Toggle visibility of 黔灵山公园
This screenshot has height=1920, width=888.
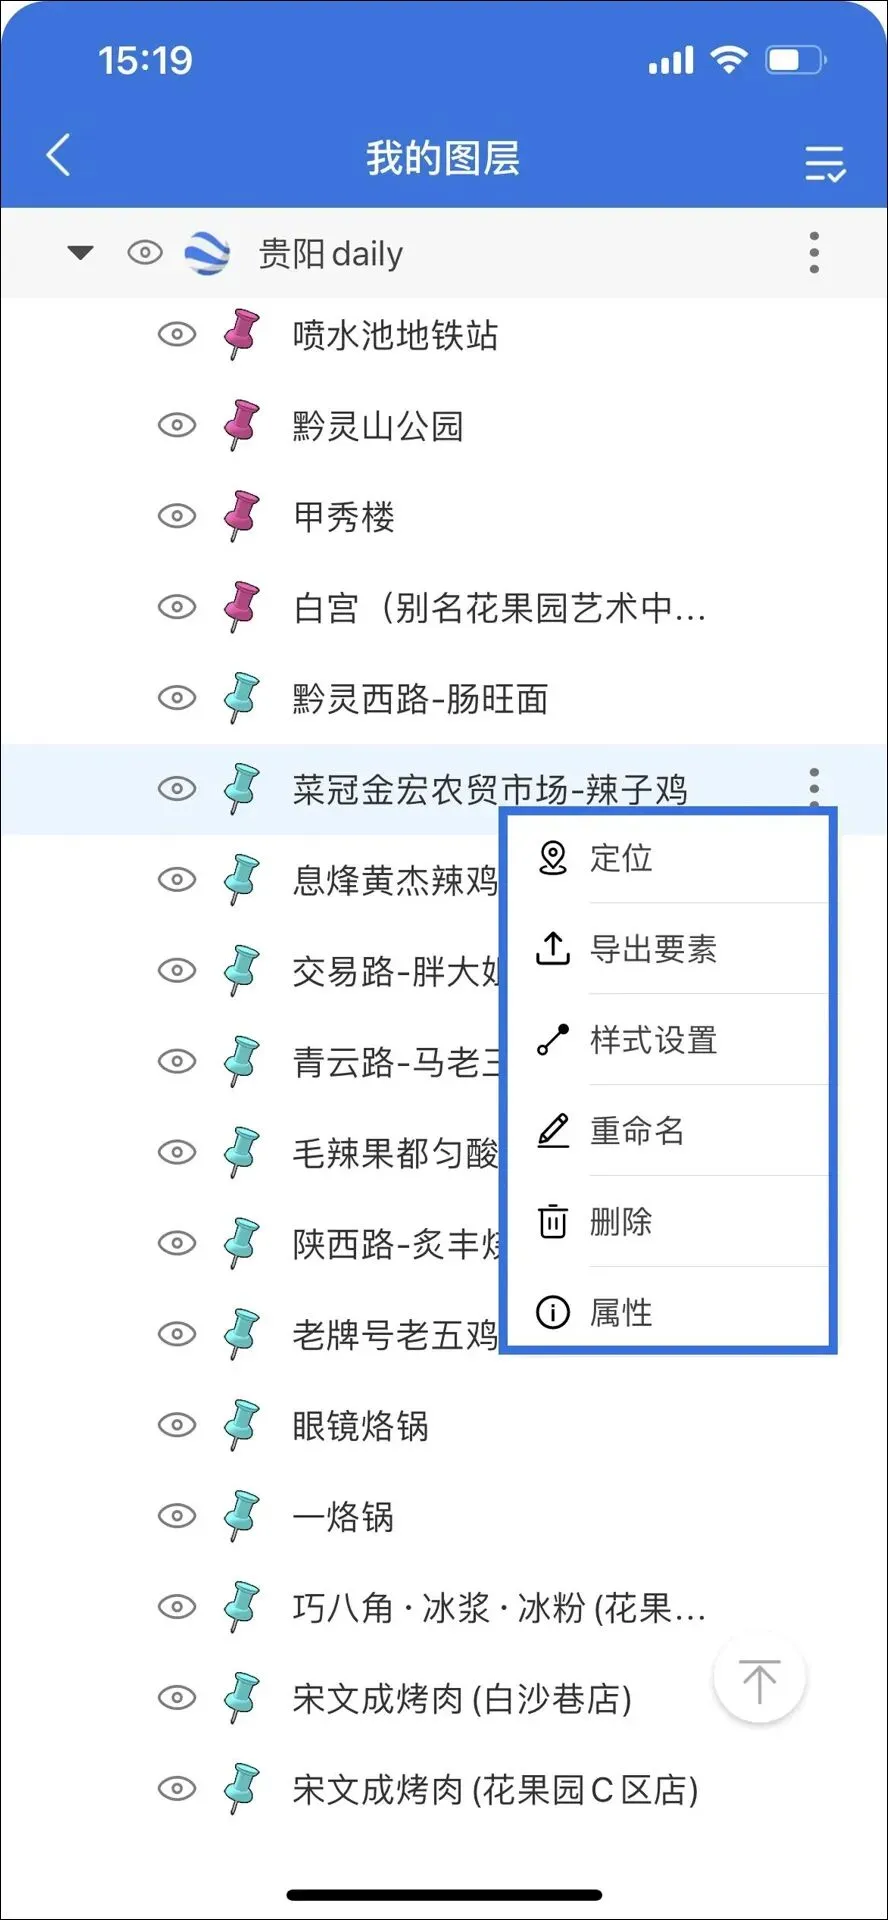[x=177, y=425]
